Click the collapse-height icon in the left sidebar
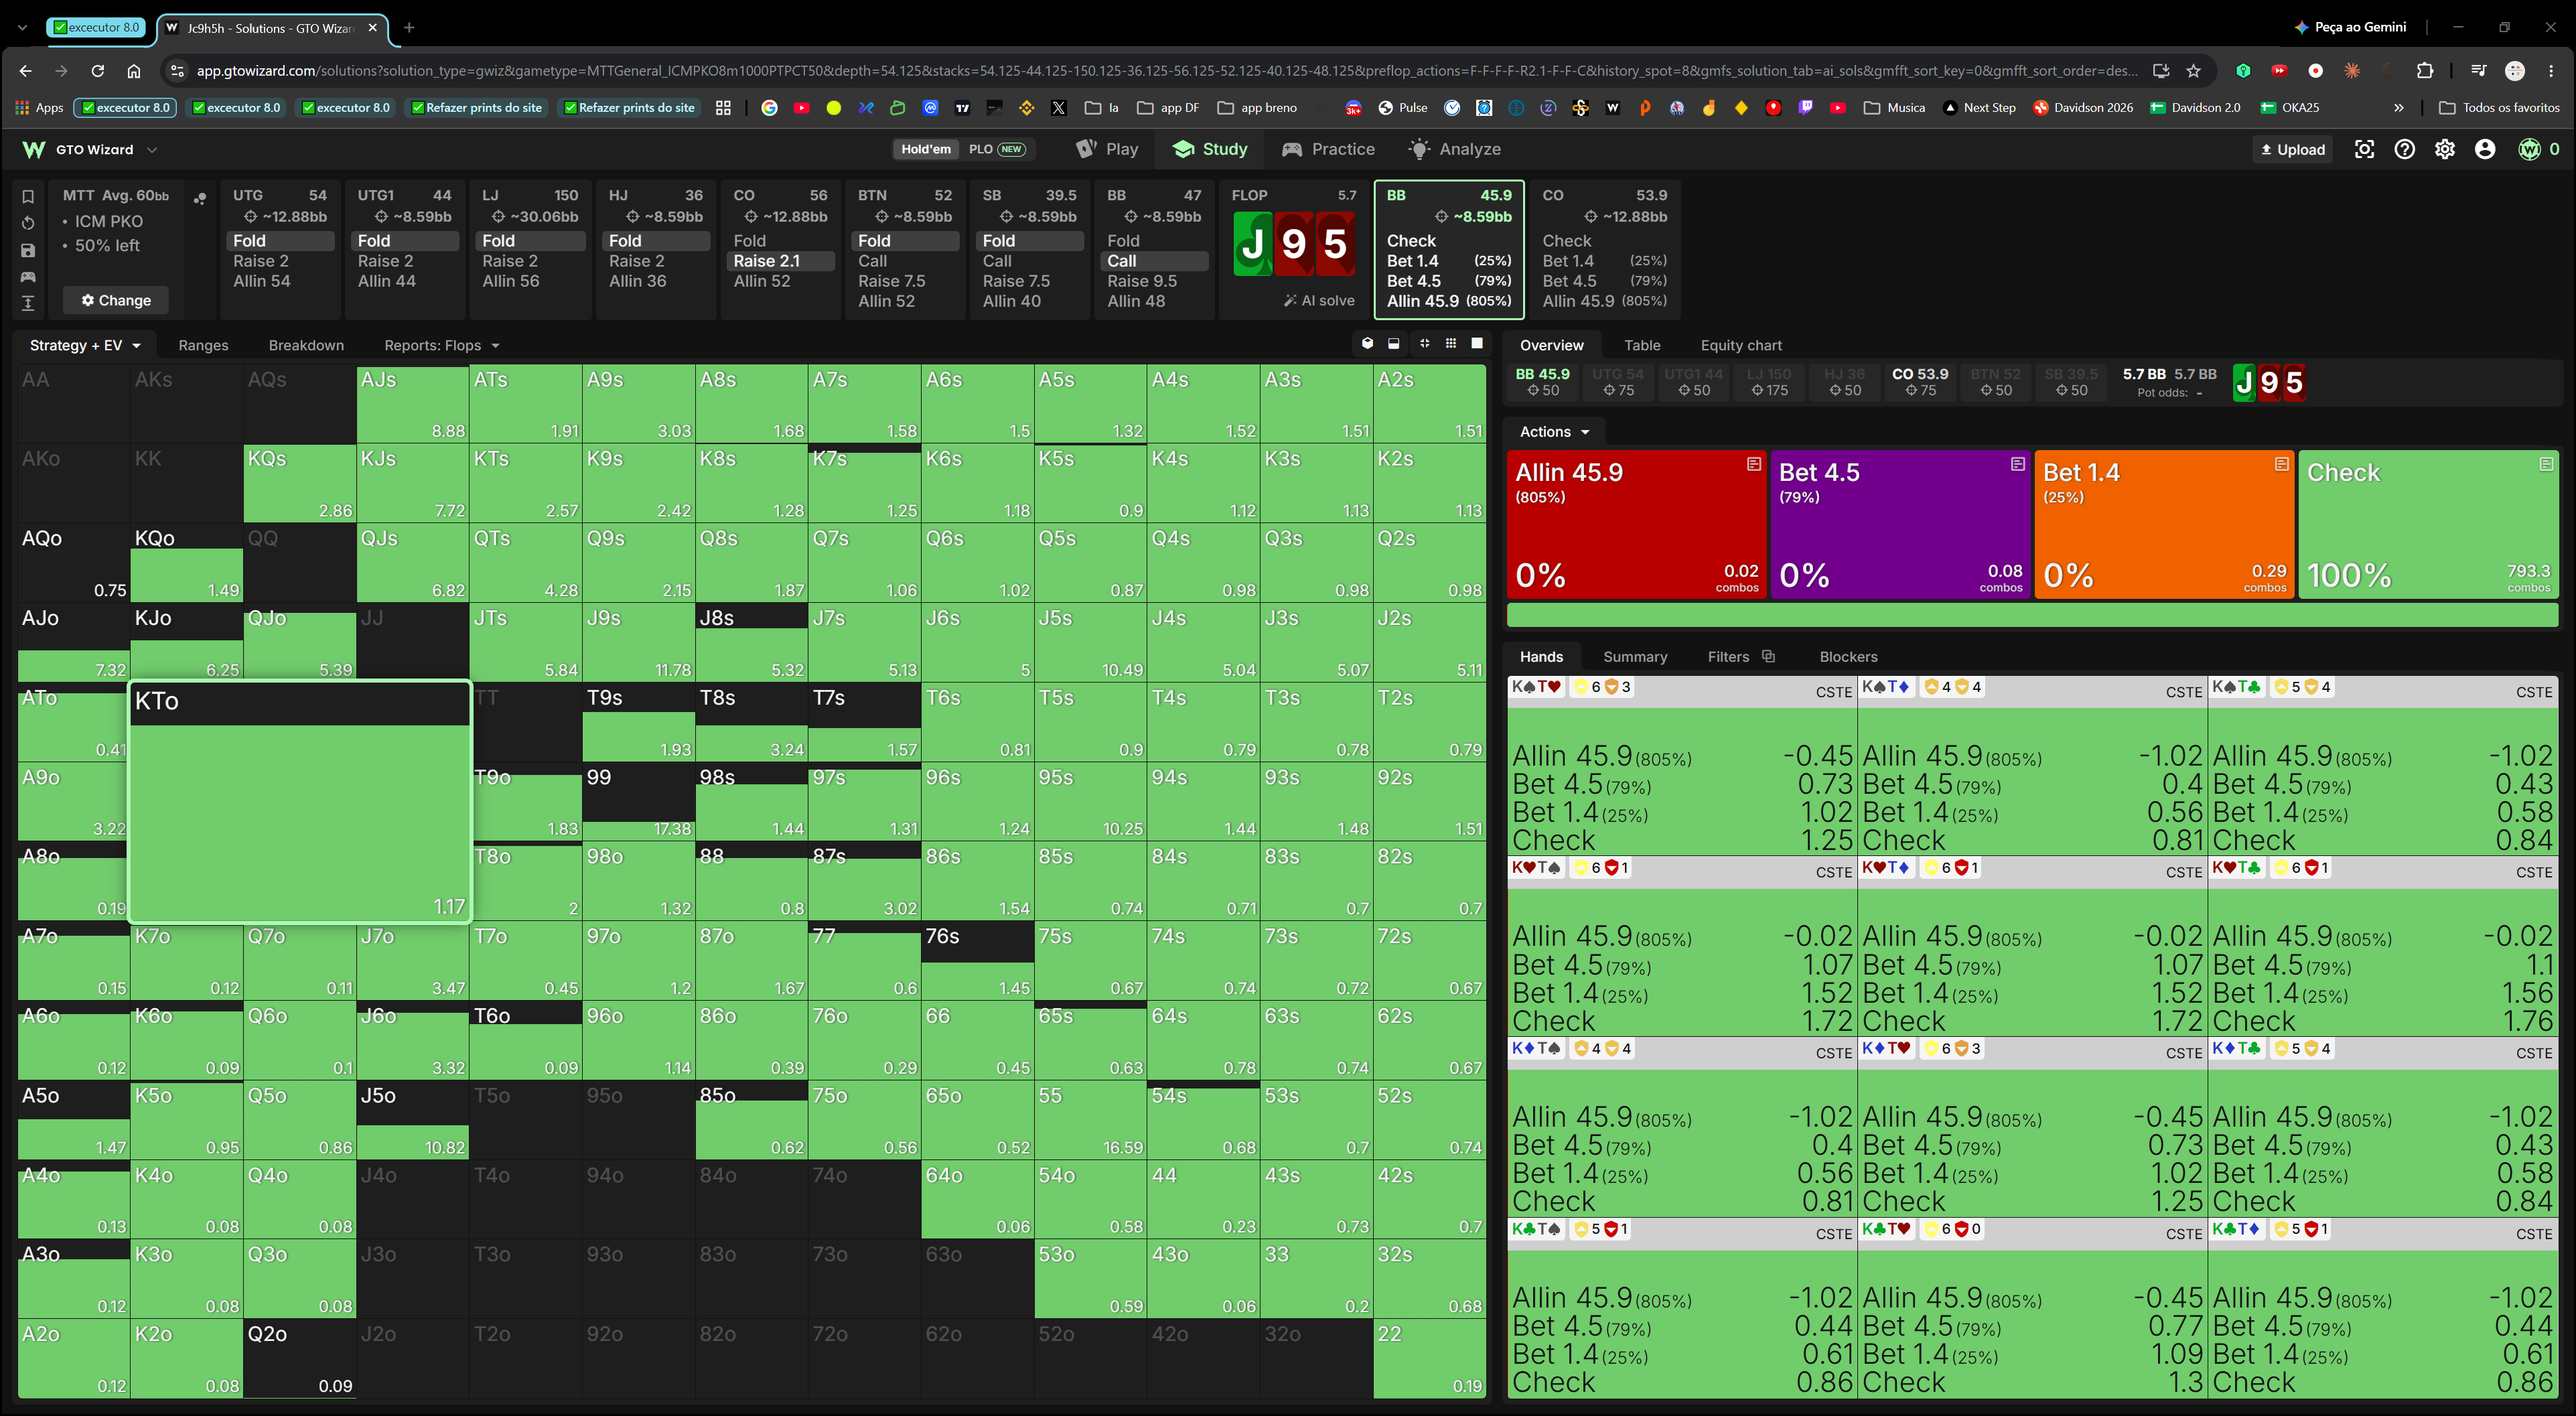 point(28,303)
